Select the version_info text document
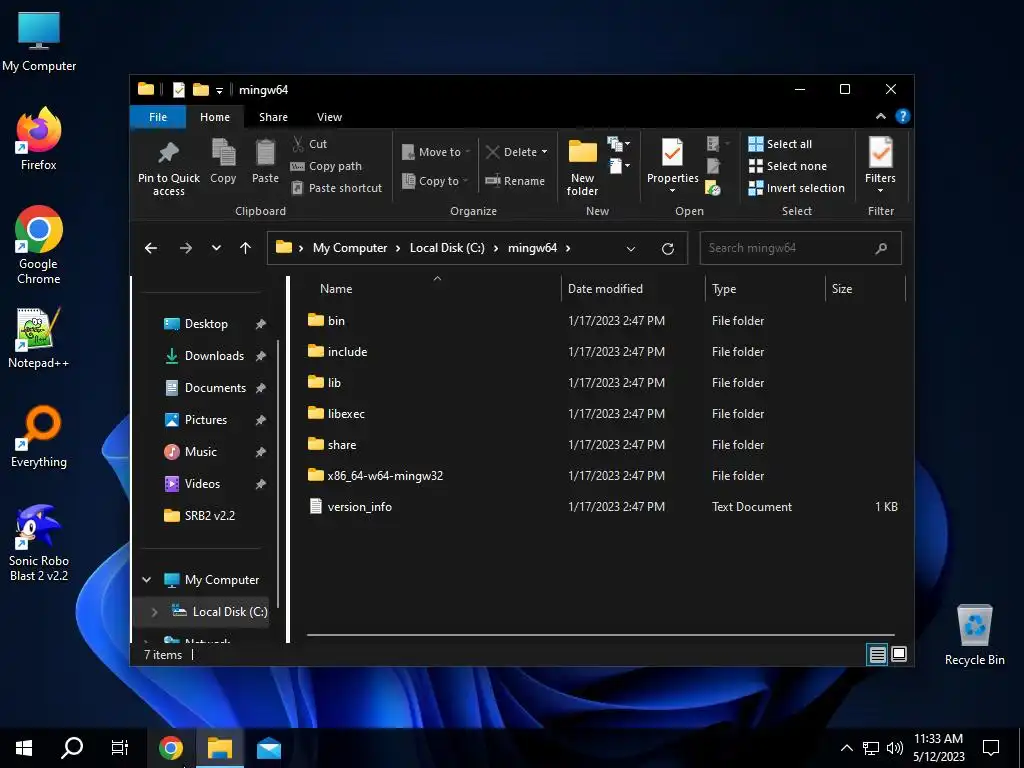Viewport: 1024px width, 768px height. coord(602,507)
